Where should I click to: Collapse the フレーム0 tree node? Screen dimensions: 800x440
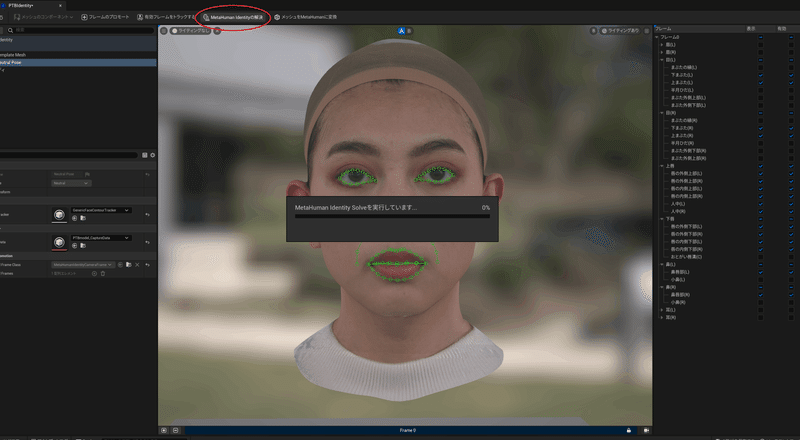pyautogui.click(x=657, y=37)
